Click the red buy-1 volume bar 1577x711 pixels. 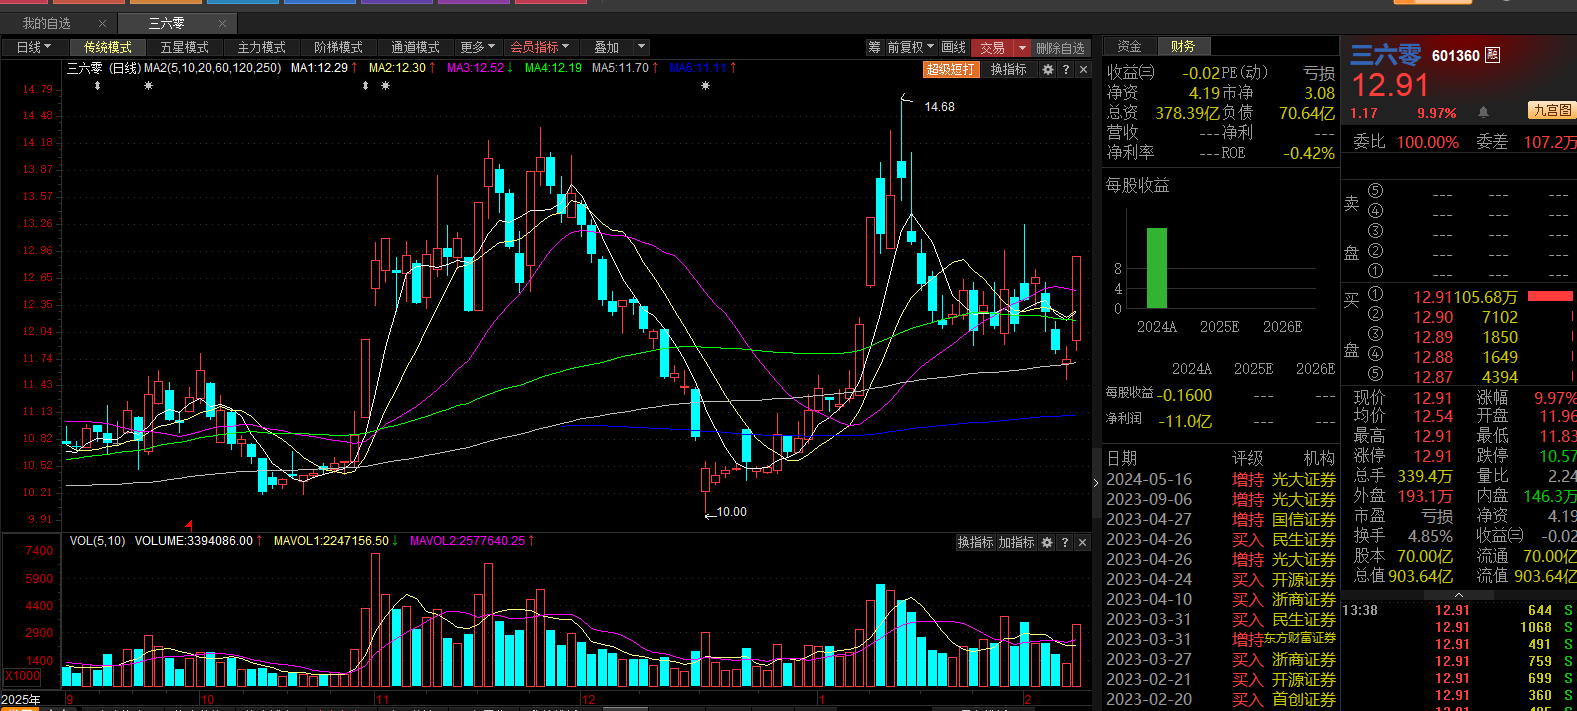coord(1550,296)
